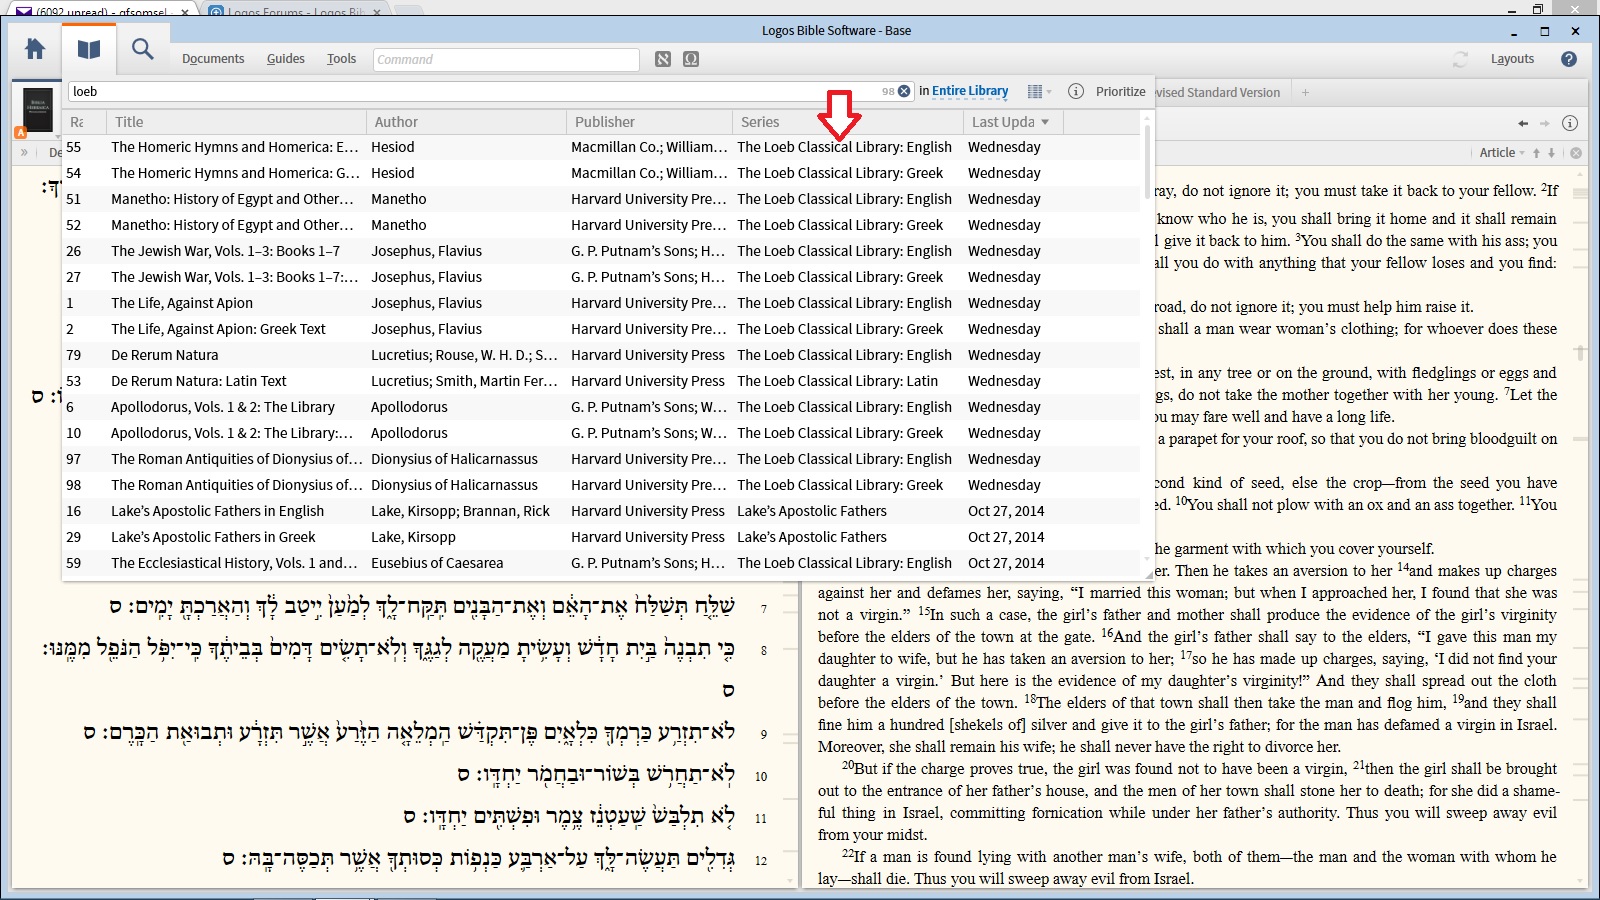Go back in the resource panel history

point(1523,123)
